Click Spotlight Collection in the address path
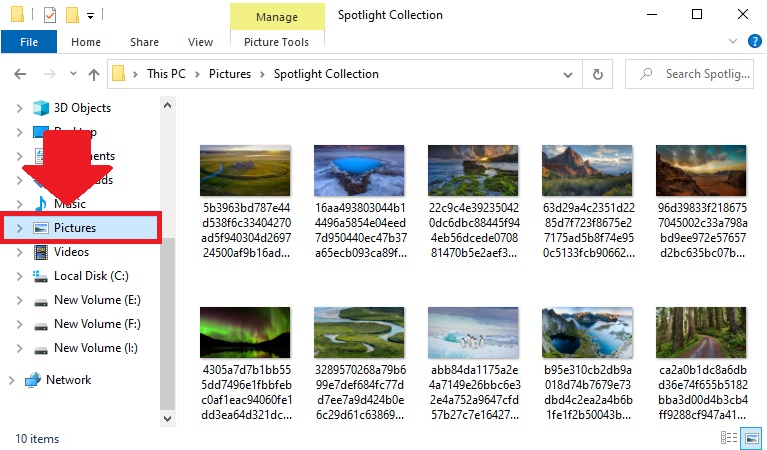Image resolution: width=767 pixels, height=450 pixels. point(326,74)
